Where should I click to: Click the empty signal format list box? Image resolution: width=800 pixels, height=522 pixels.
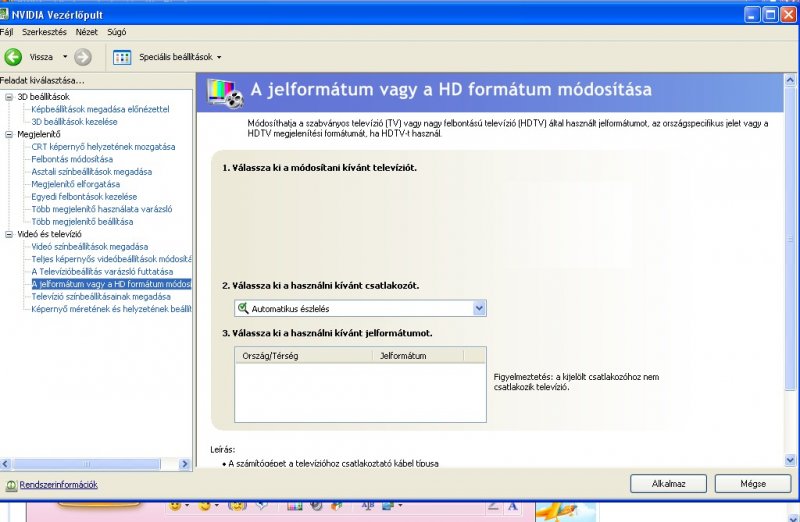pyautogui.click(x=360, y=392)
